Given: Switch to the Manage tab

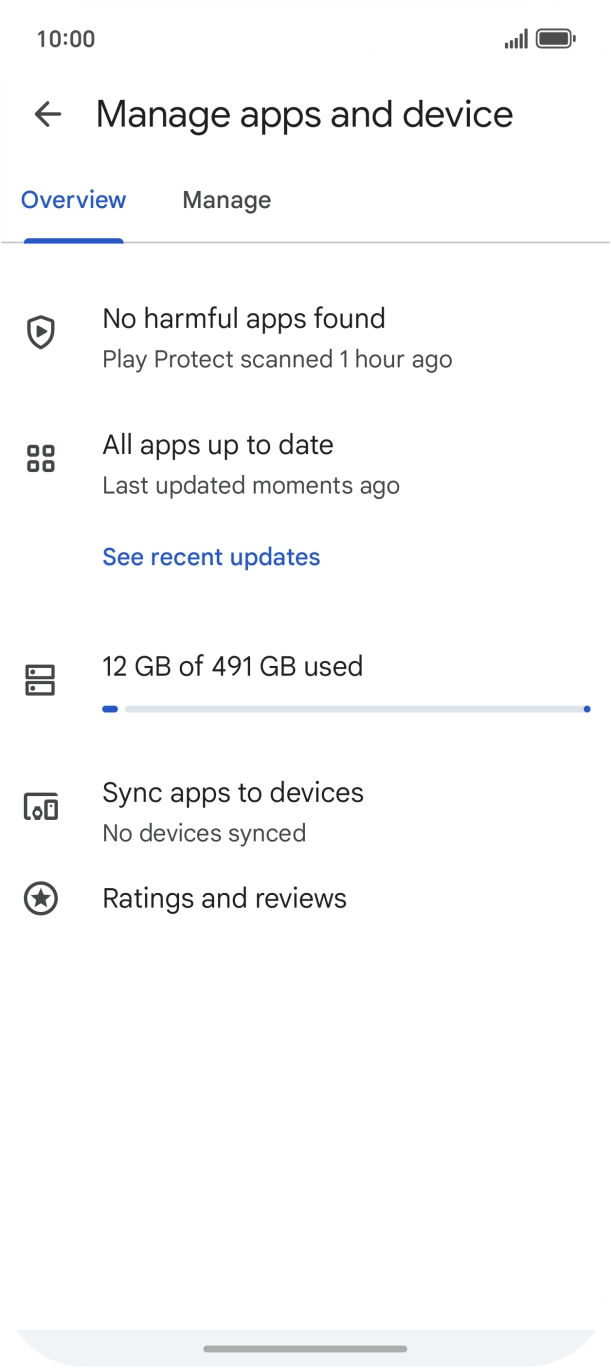Looking at the screenshot, I should 227,200.
